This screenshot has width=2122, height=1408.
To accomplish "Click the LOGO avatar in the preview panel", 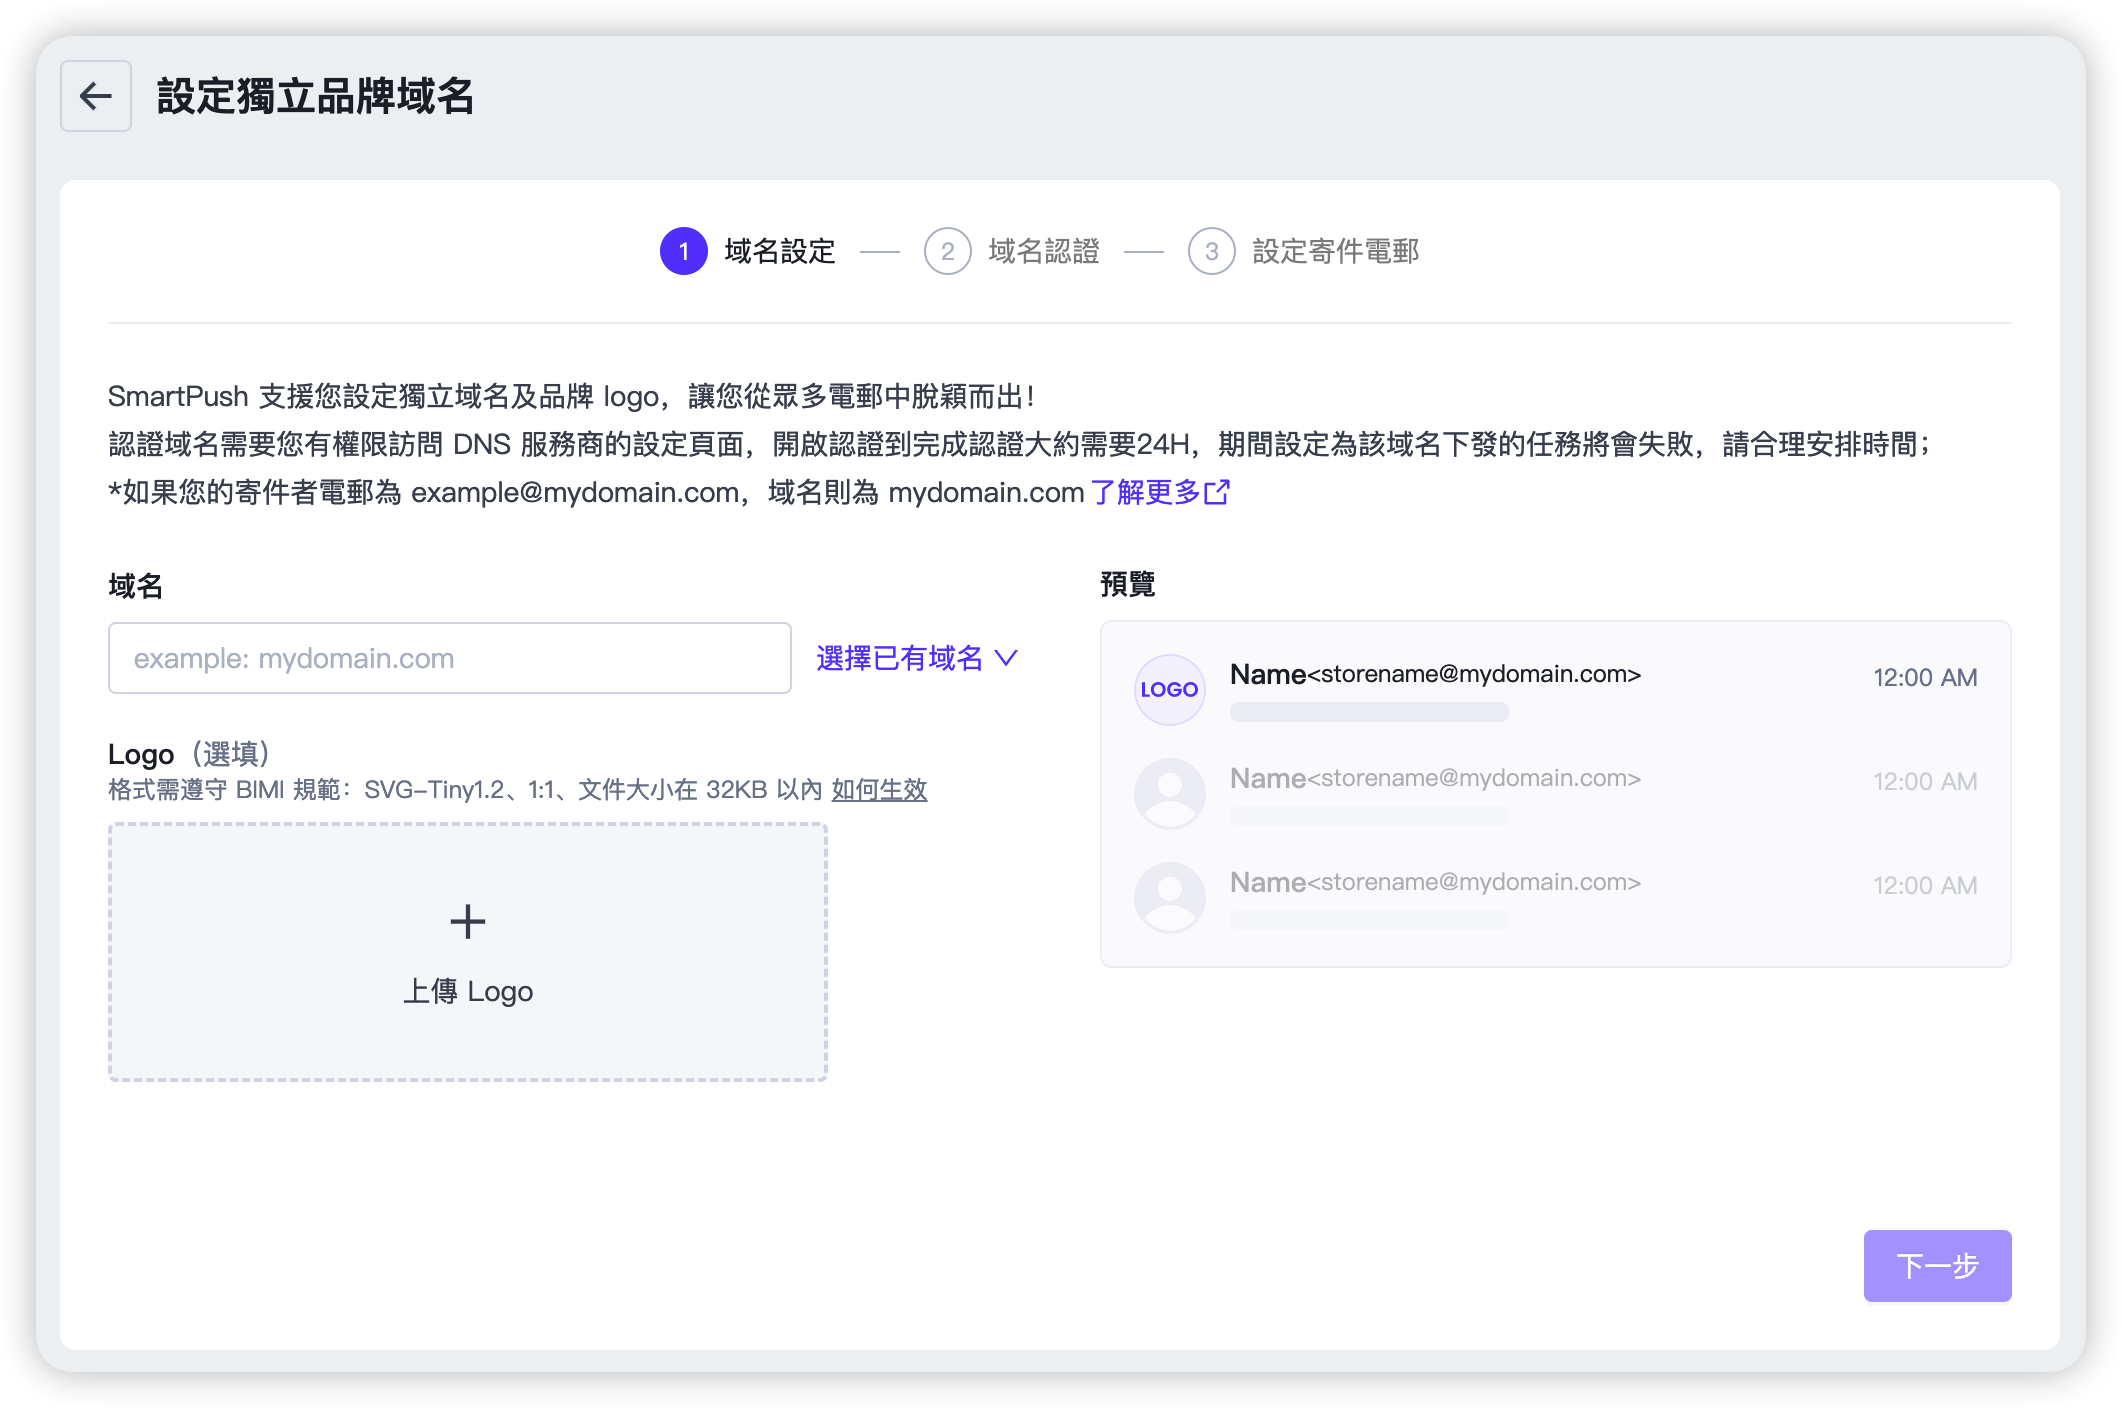I will [1168, 689].
